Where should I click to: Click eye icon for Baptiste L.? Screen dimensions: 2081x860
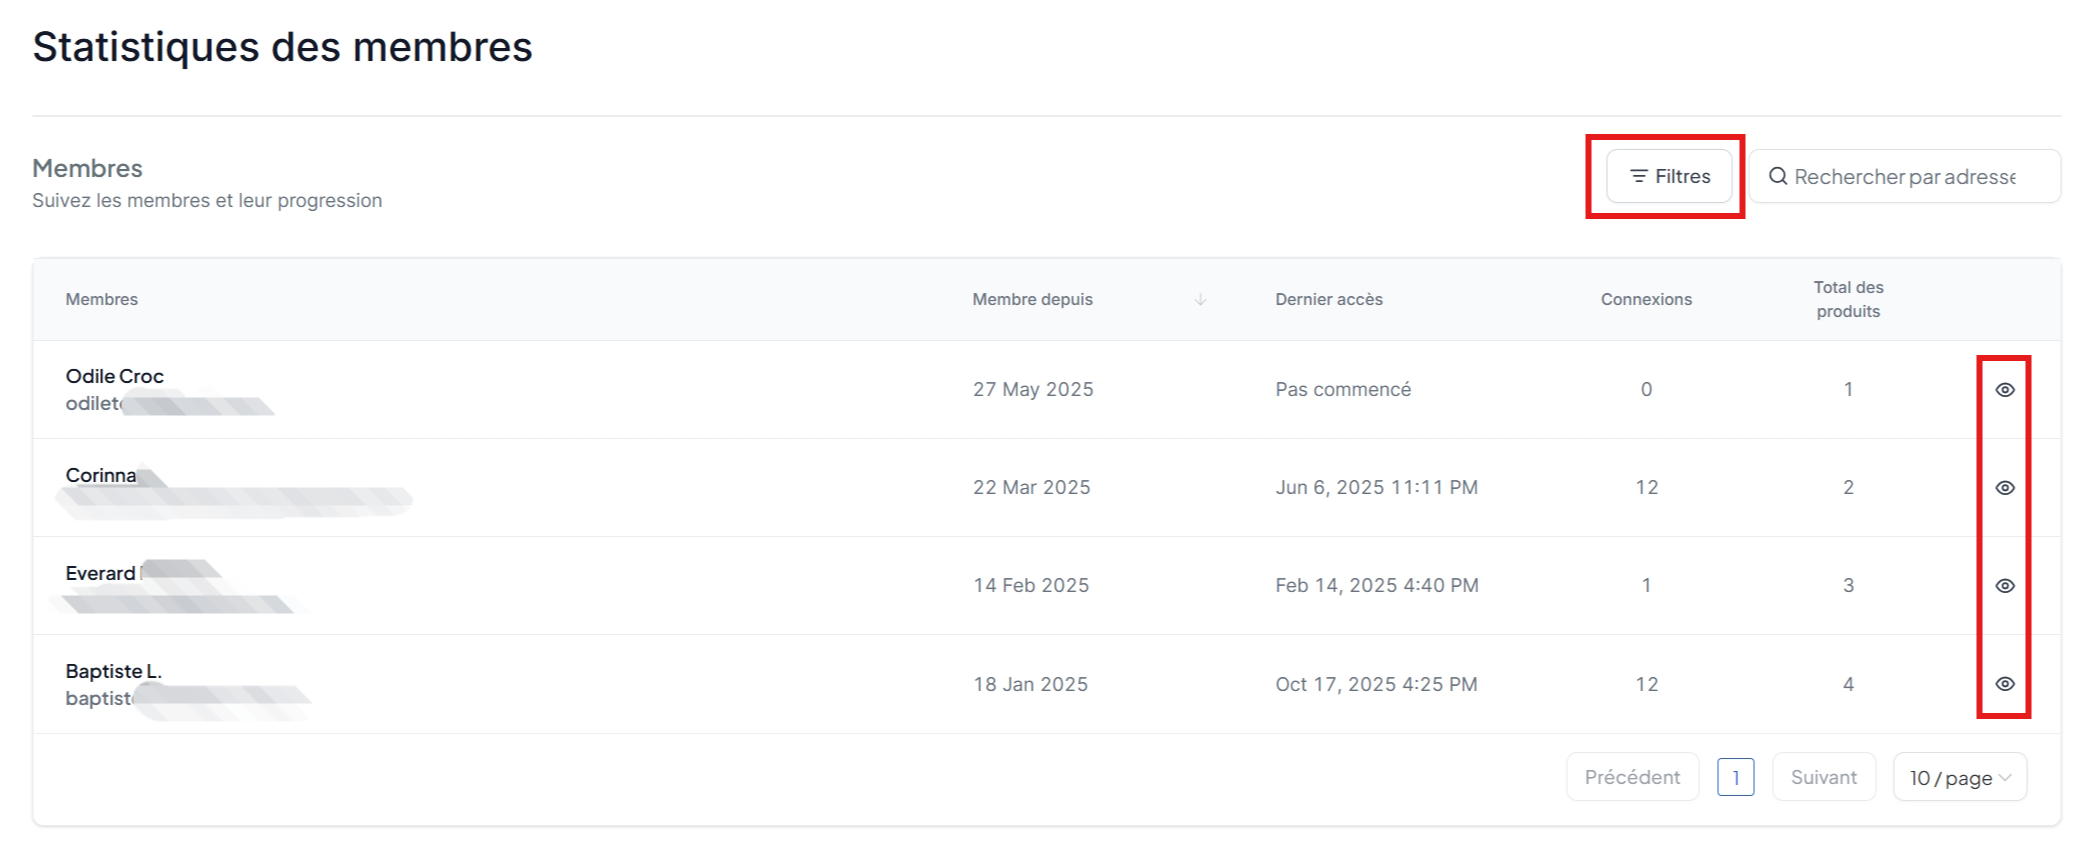coord(2004,684)
